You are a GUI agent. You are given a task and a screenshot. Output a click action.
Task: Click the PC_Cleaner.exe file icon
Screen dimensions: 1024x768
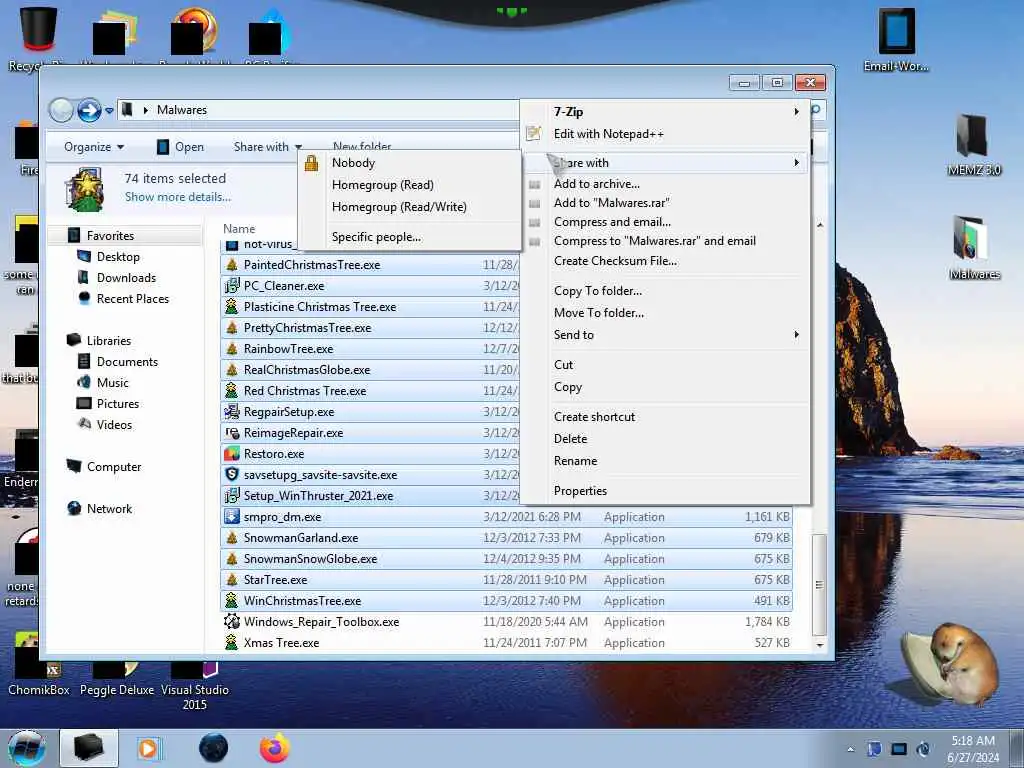[231, 285]
